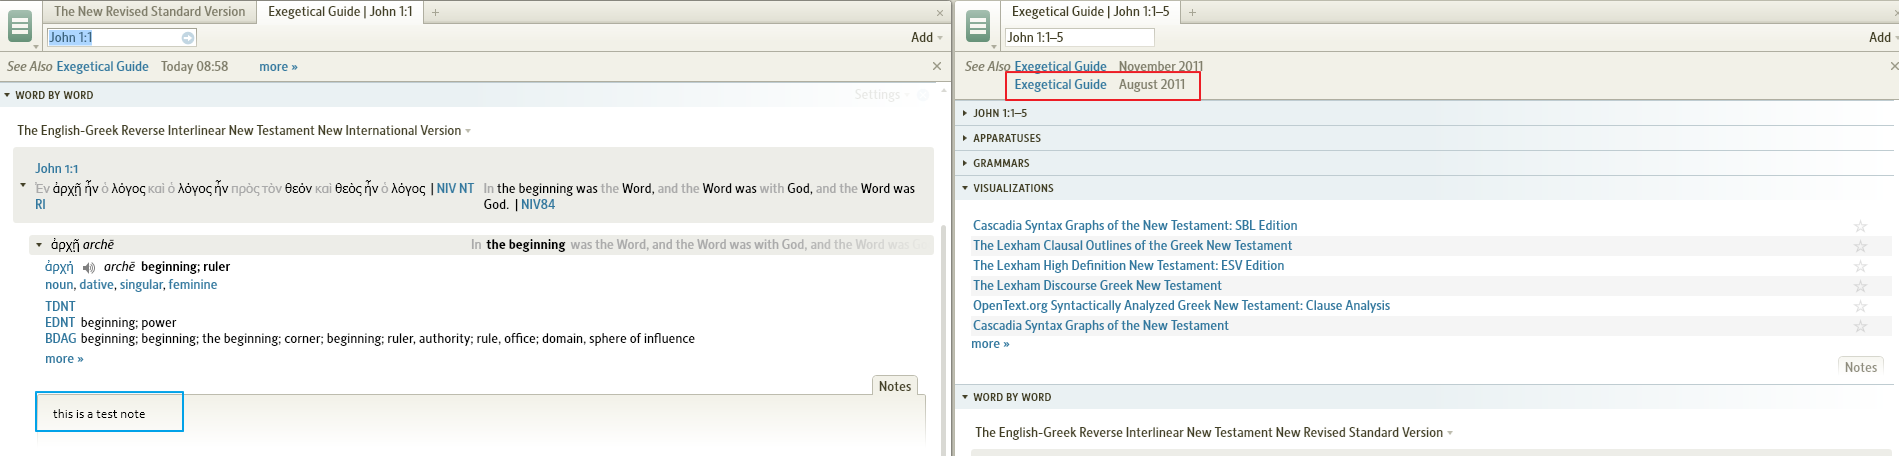Image resolution: width=1899 pixels, height=456 pixels.
Task: Open The Lexham Discourse Greek New Testament link
Action: (x=1097, y=286)
